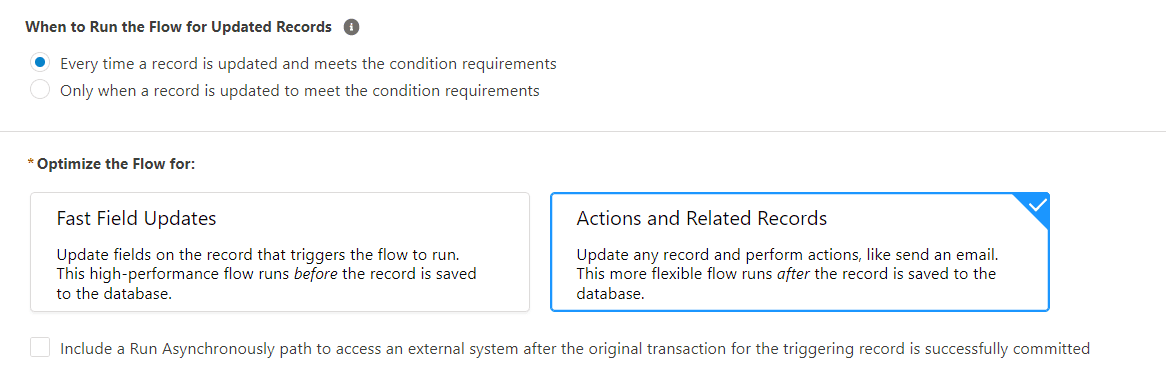Click the horizontal divider between sections
Image resolution: width=1166 pixels, height=367 pixels.
pyautogui.click(x=583, y=132)
